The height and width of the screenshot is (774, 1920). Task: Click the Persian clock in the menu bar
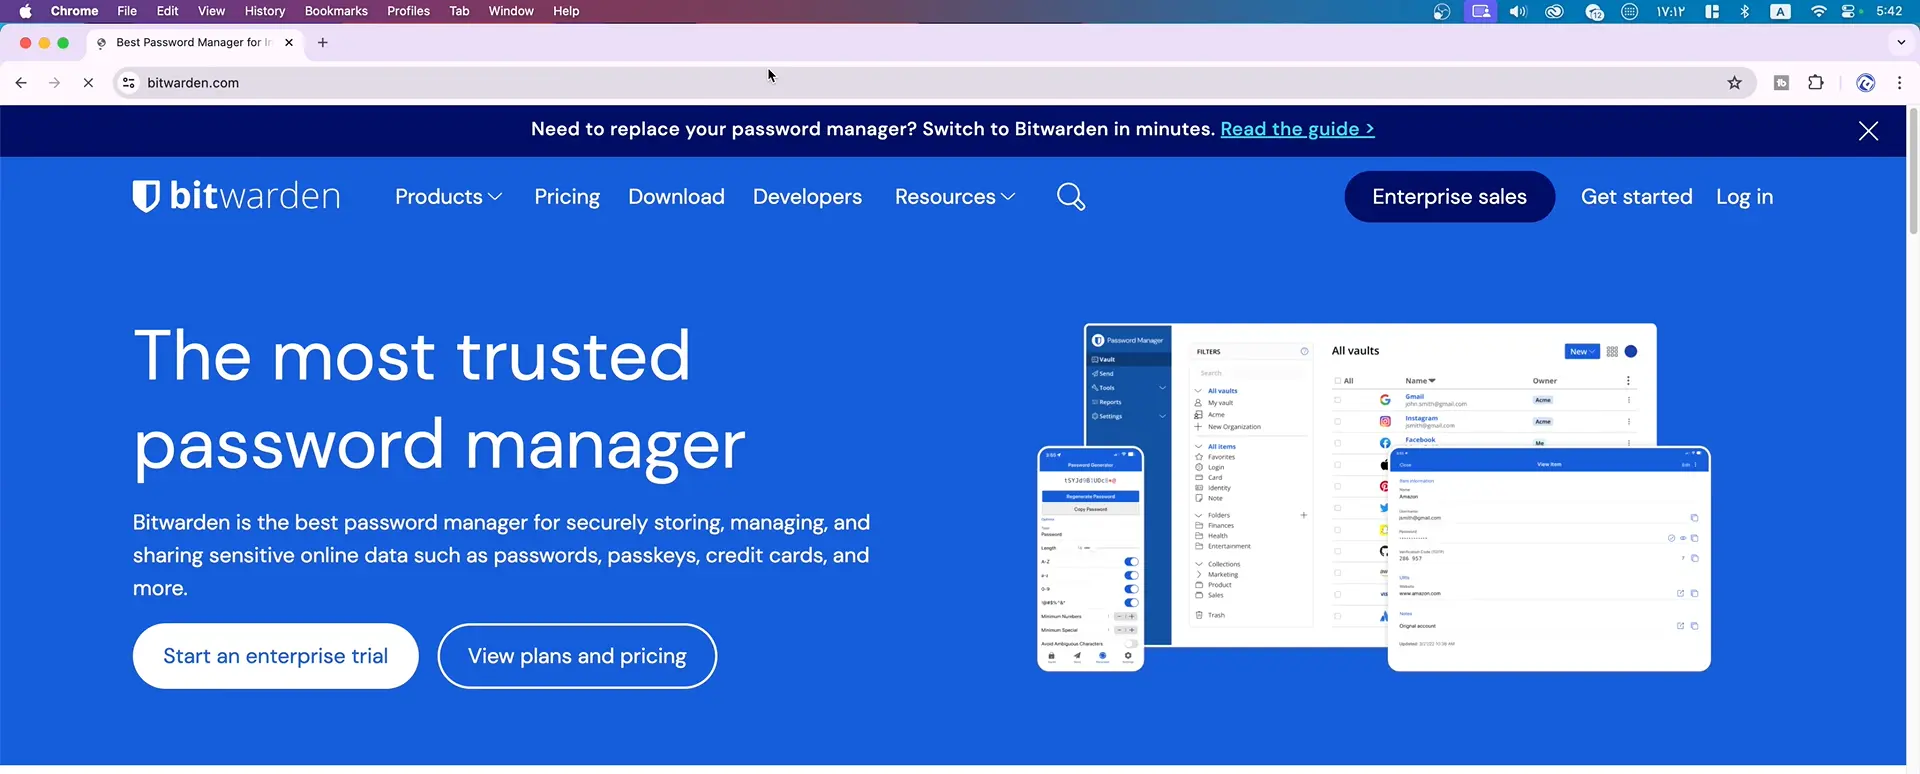click(x=1670, y=11)
